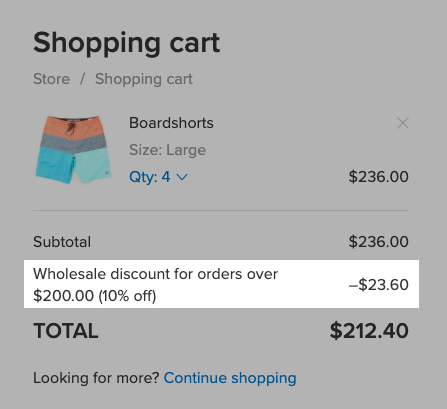
Task: Go to Store in the breadcrumb
Action: 52,79
